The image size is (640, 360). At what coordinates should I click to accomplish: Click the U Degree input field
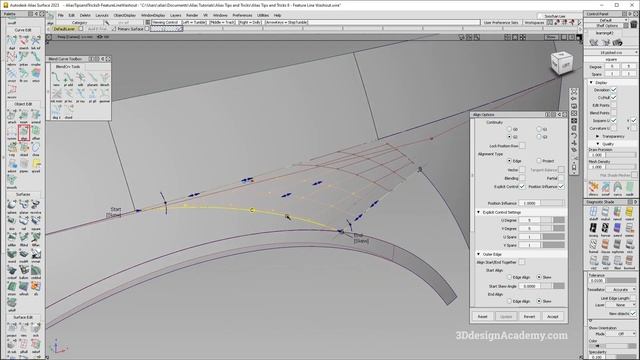click(x=529, y=220)
